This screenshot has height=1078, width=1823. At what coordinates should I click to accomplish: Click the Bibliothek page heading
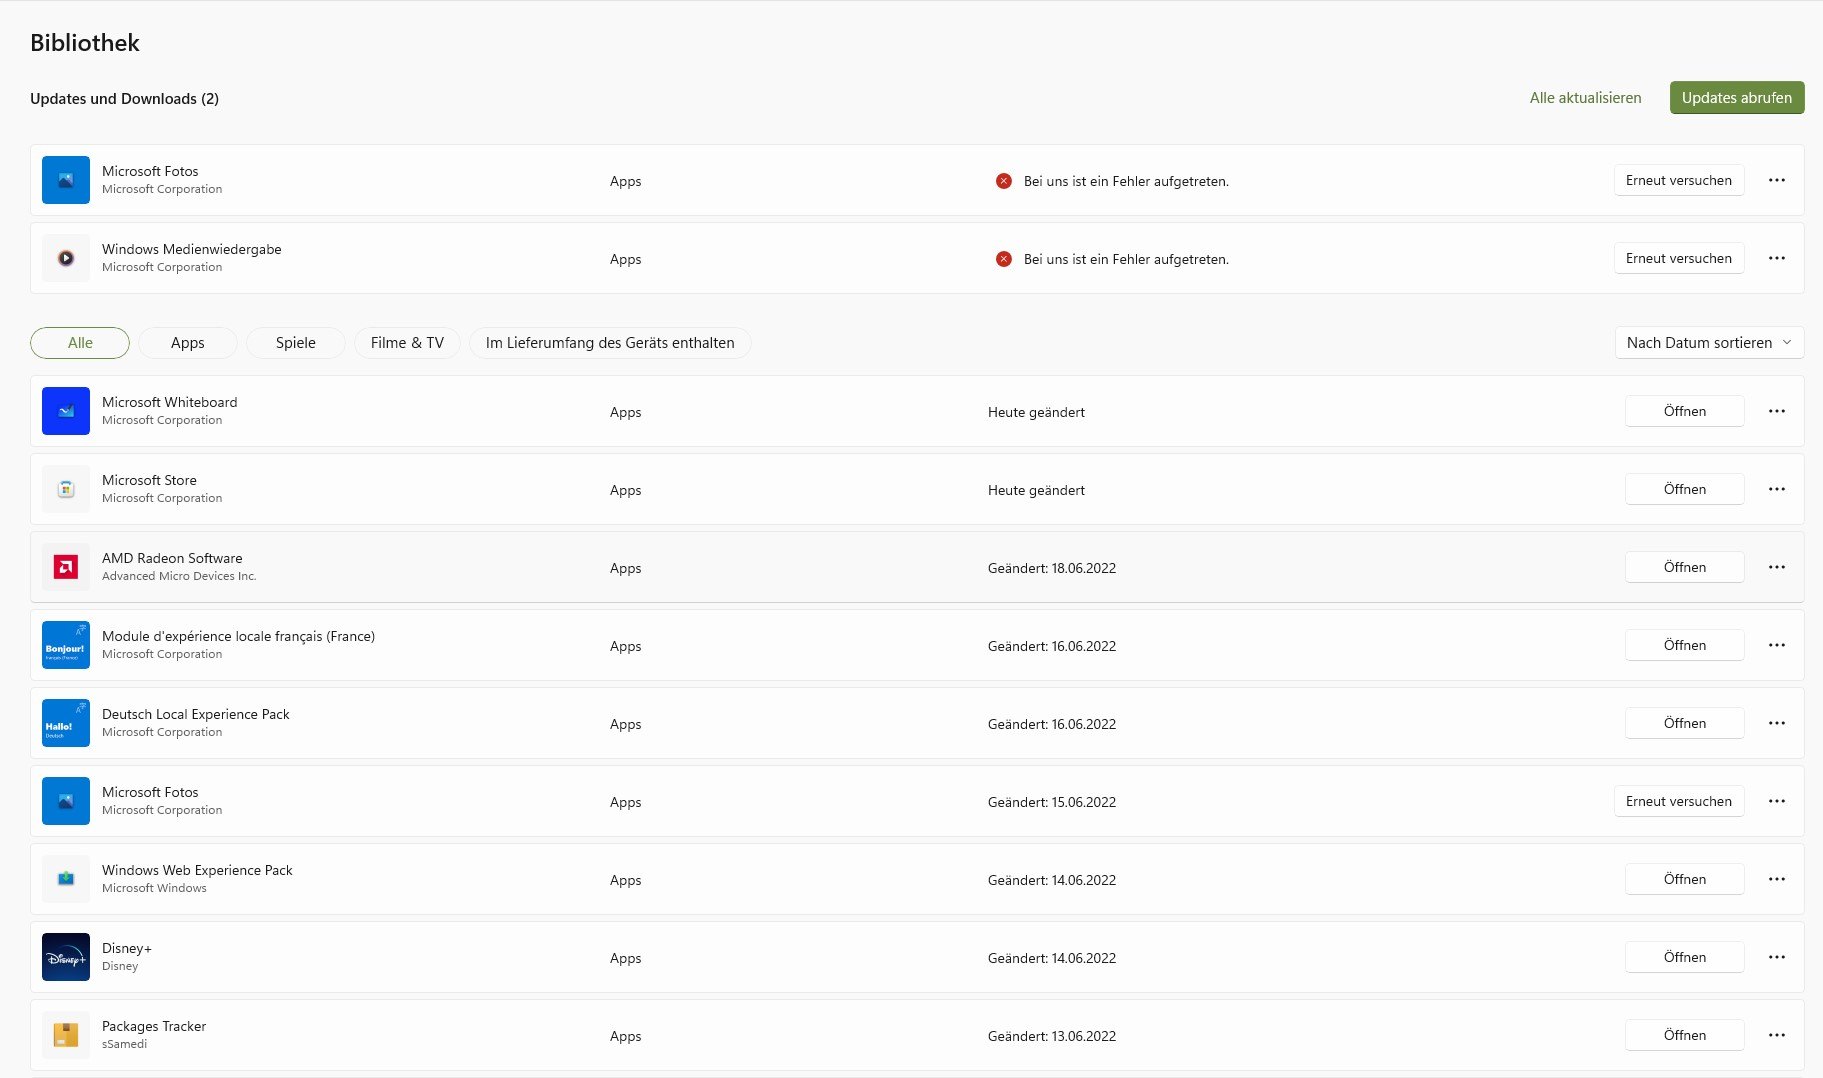85,42
